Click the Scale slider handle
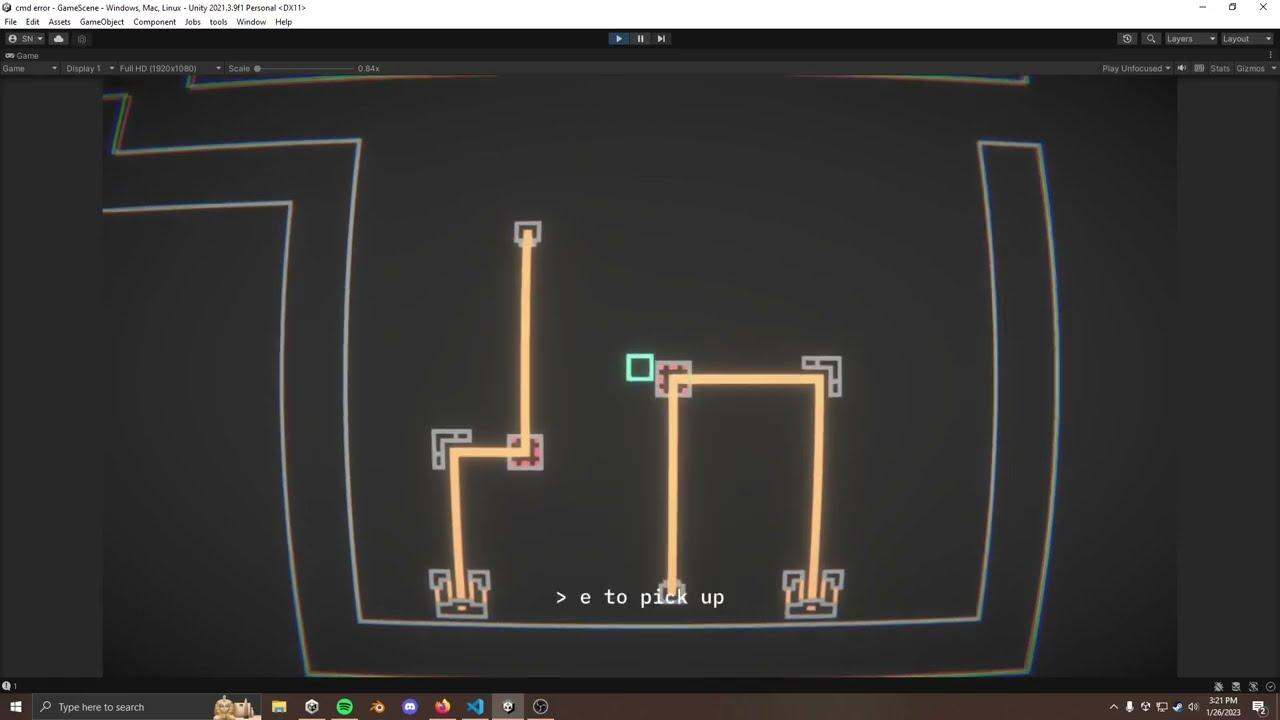Viewport: 1280px width, 720px height. coord(257,68)
